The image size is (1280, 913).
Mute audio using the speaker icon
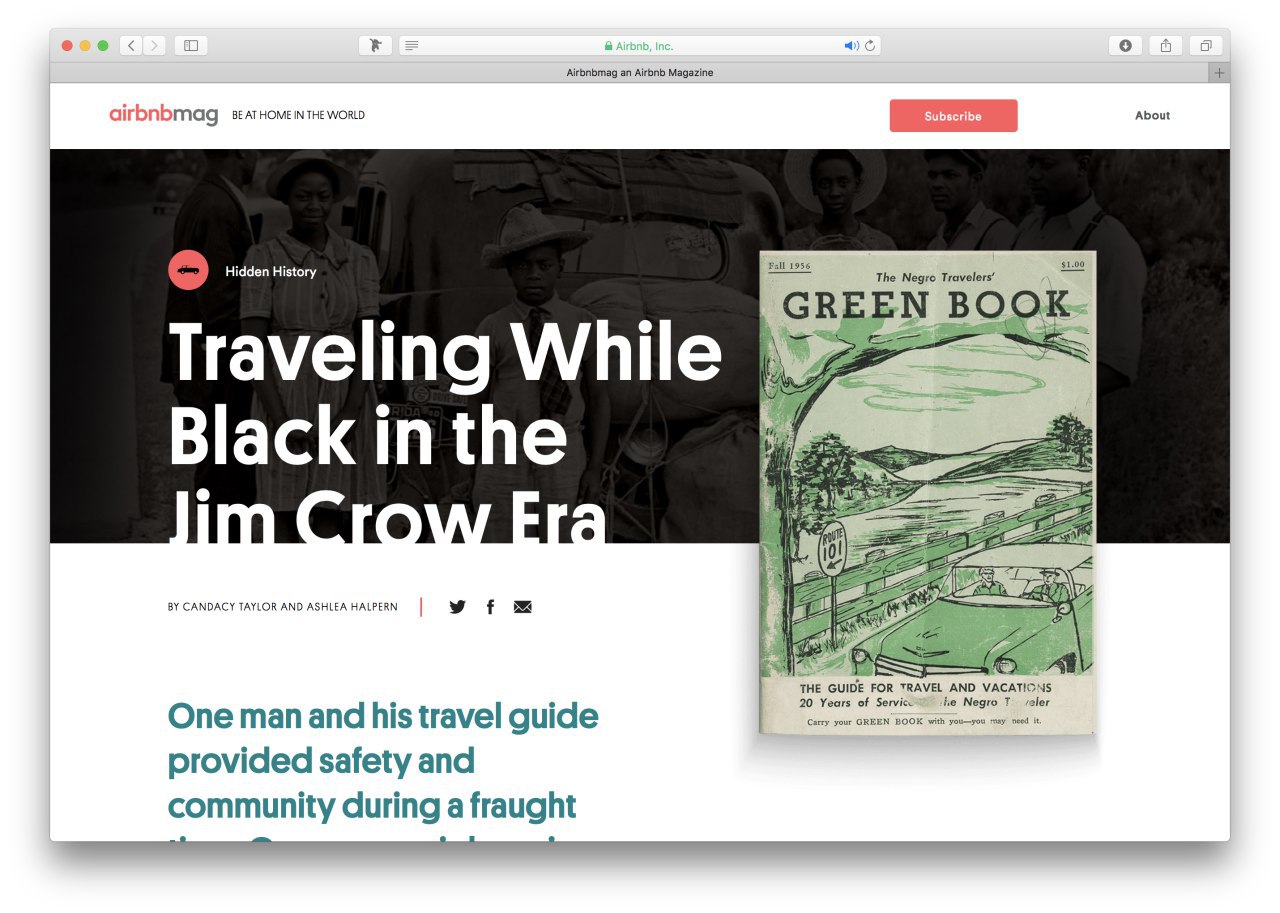point(851,46)
